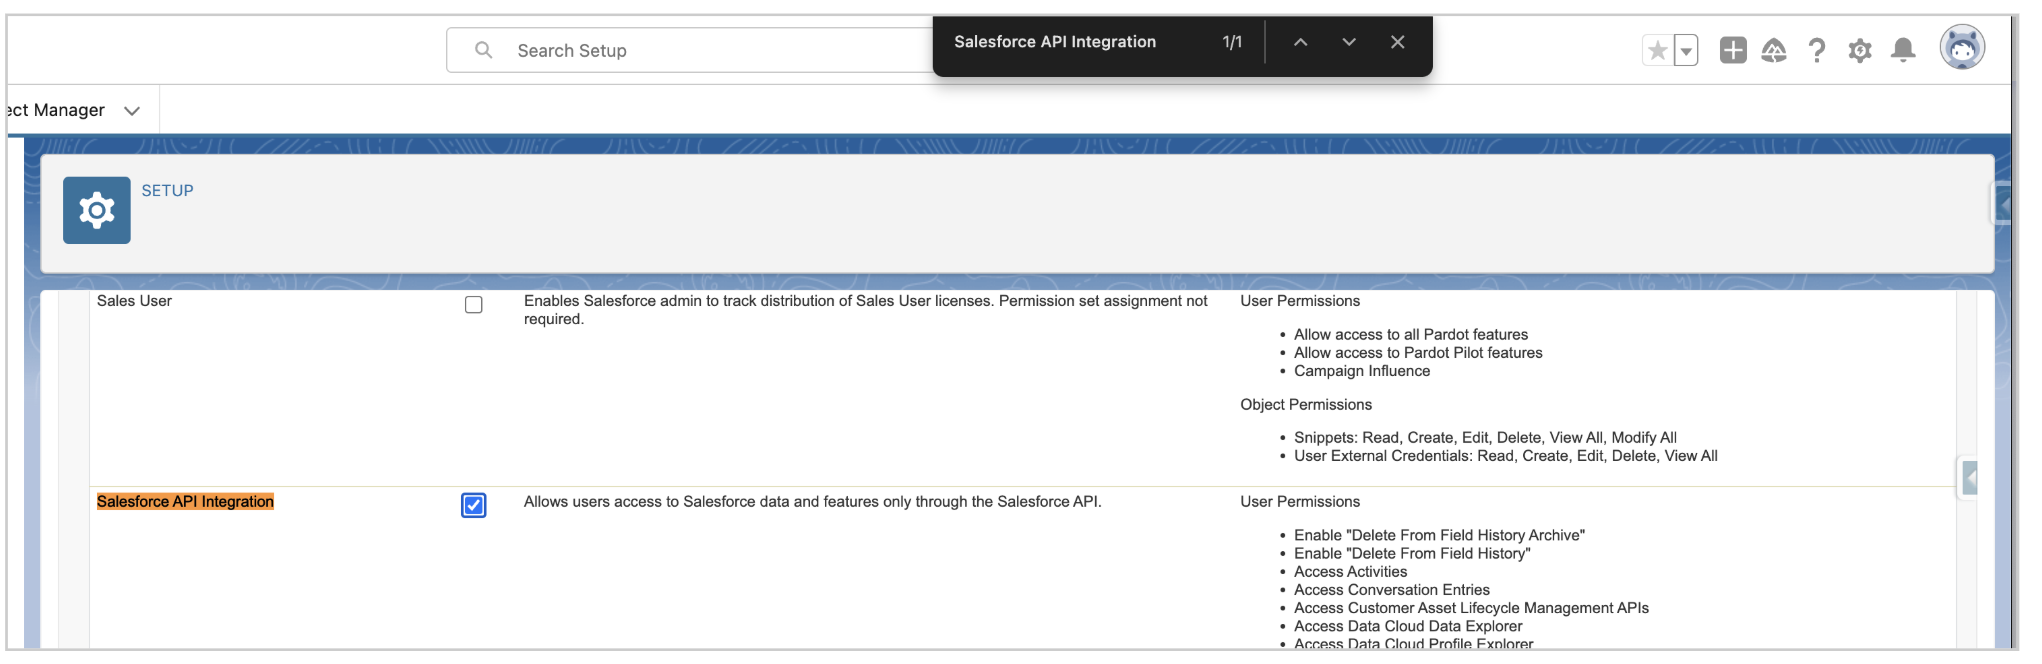Close the find-in-page bar
Image resolution: width=2042 pixels, height=664 pixels.
click(x=1398, y=42)
